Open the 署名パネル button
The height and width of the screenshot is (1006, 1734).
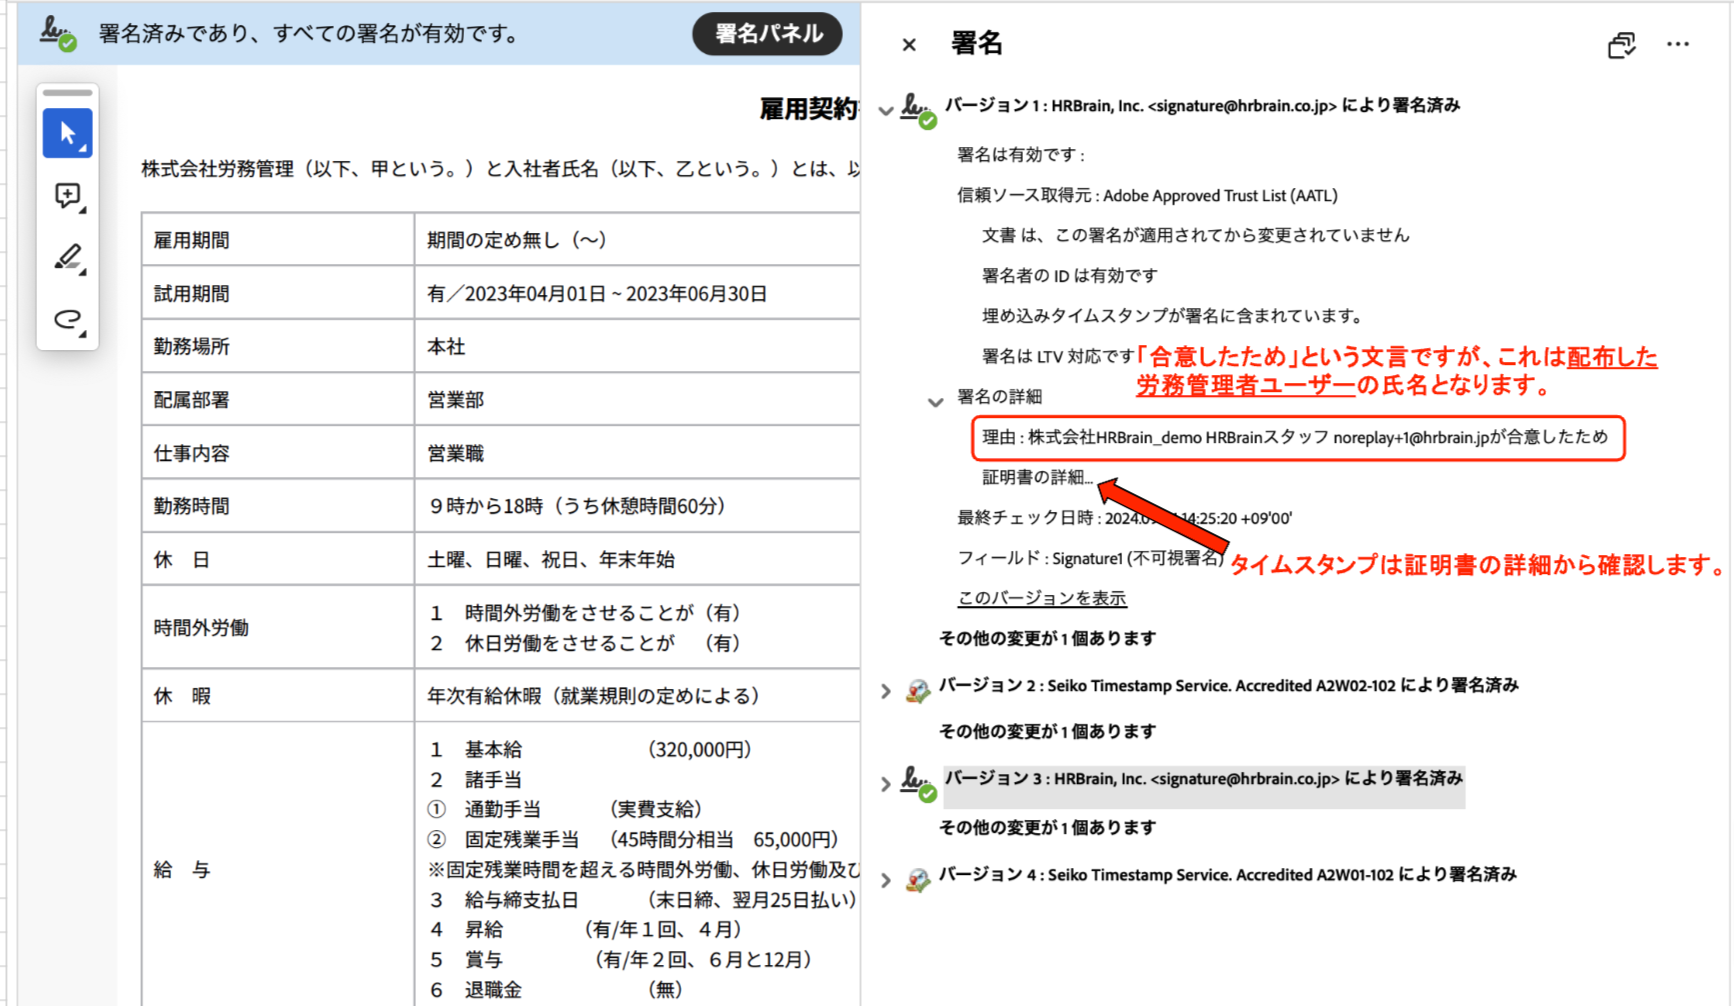767,33
